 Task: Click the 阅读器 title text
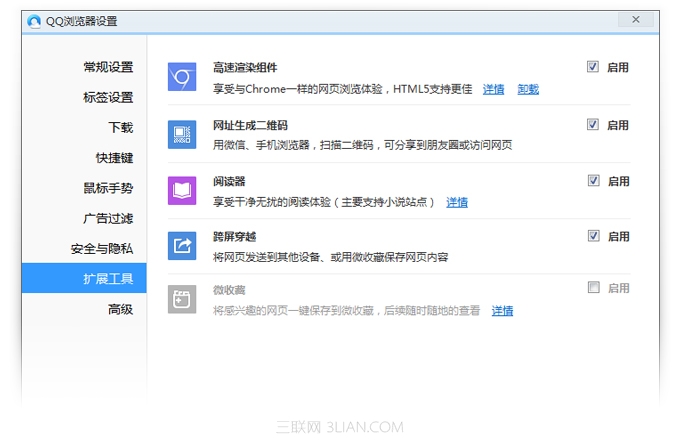pos(229,181)
